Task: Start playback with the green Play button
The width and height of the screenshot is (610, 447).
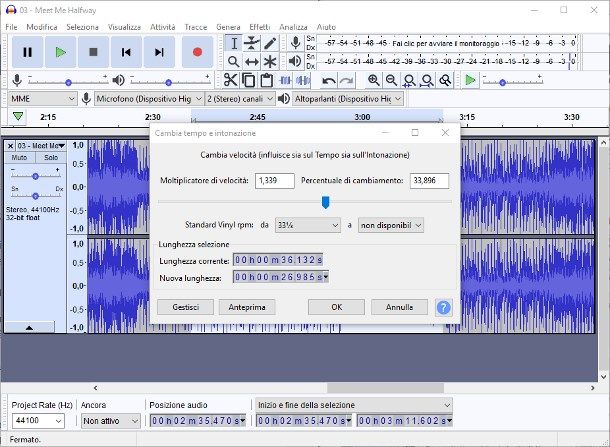Action: [60, 52]
